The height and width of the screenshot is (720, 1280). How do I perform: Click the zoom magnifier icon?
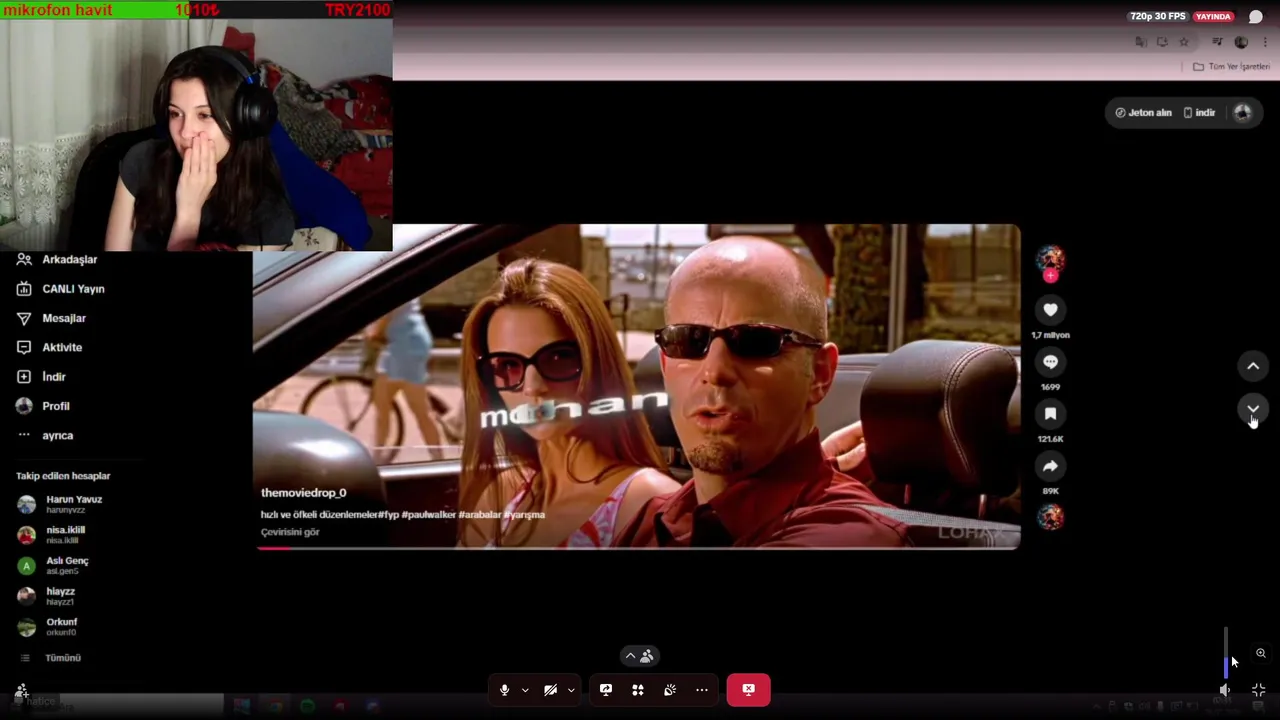[x=1261, y=653]
